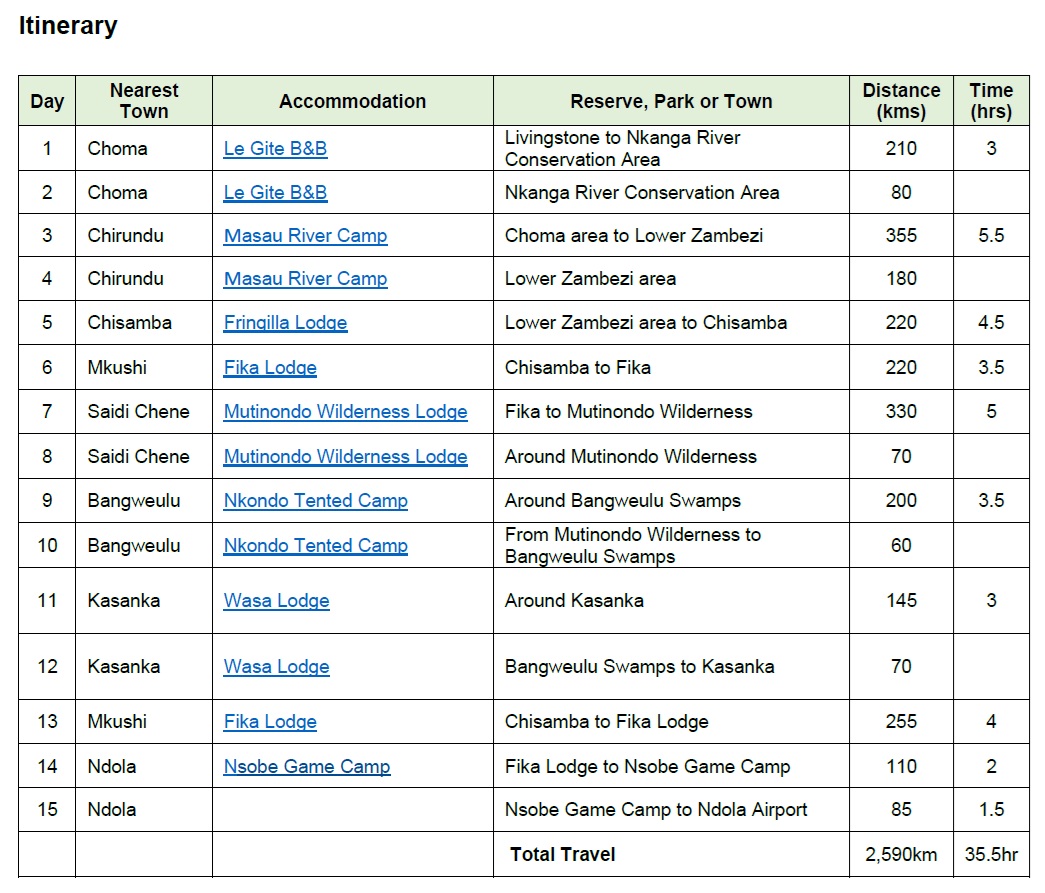Click the Day 12 Wasa Lodge link
Image resolution: width=1045 pixels, height=893 pixels.
[276, 667]
